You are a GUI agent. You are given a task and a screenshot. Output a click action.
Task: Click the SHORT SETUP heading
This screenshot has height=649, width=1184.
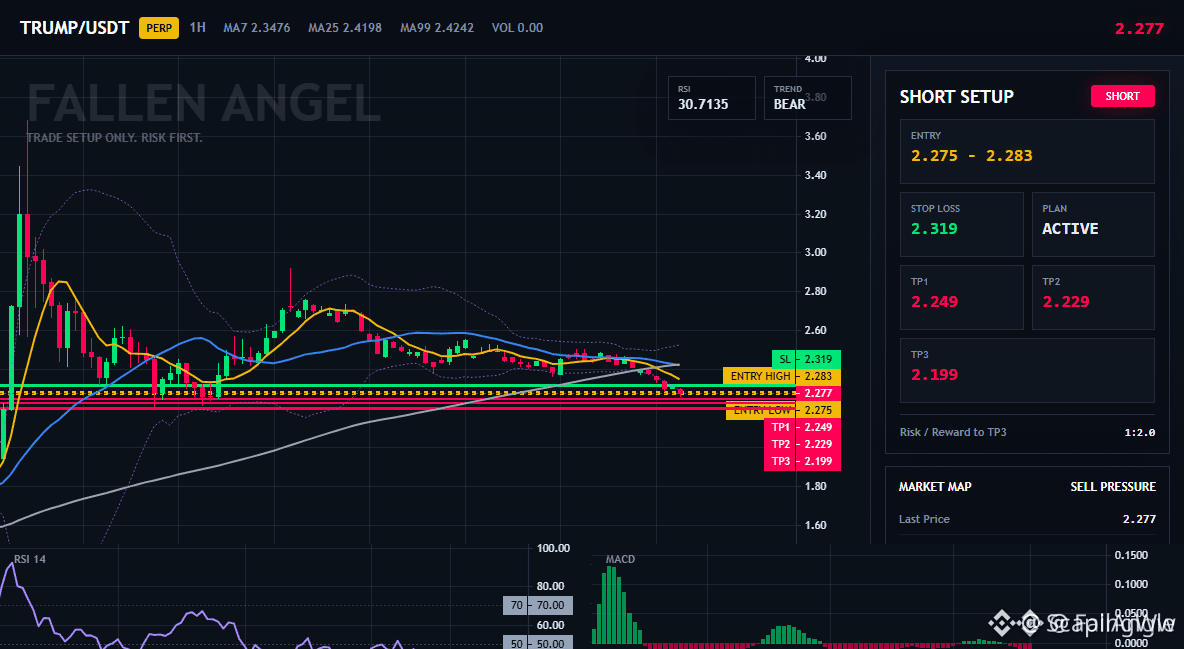(x=957, y=97)
